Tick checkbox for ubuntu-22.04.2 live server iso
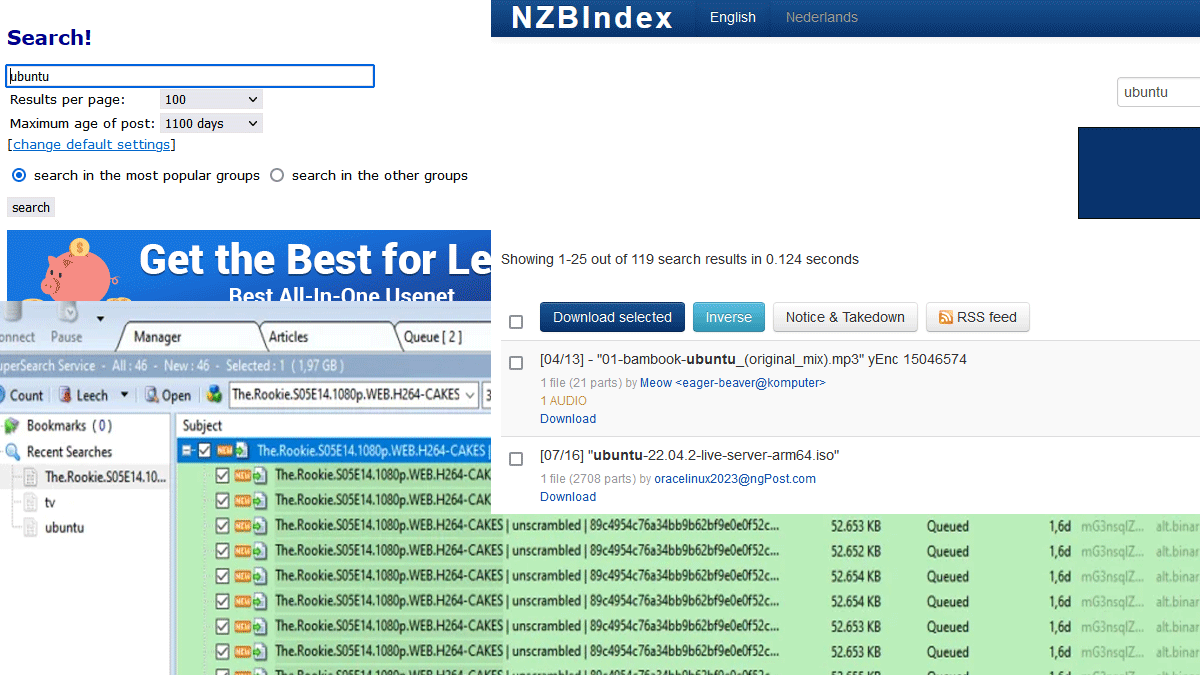Screen dimensions: 1200x675 point(516,459)
